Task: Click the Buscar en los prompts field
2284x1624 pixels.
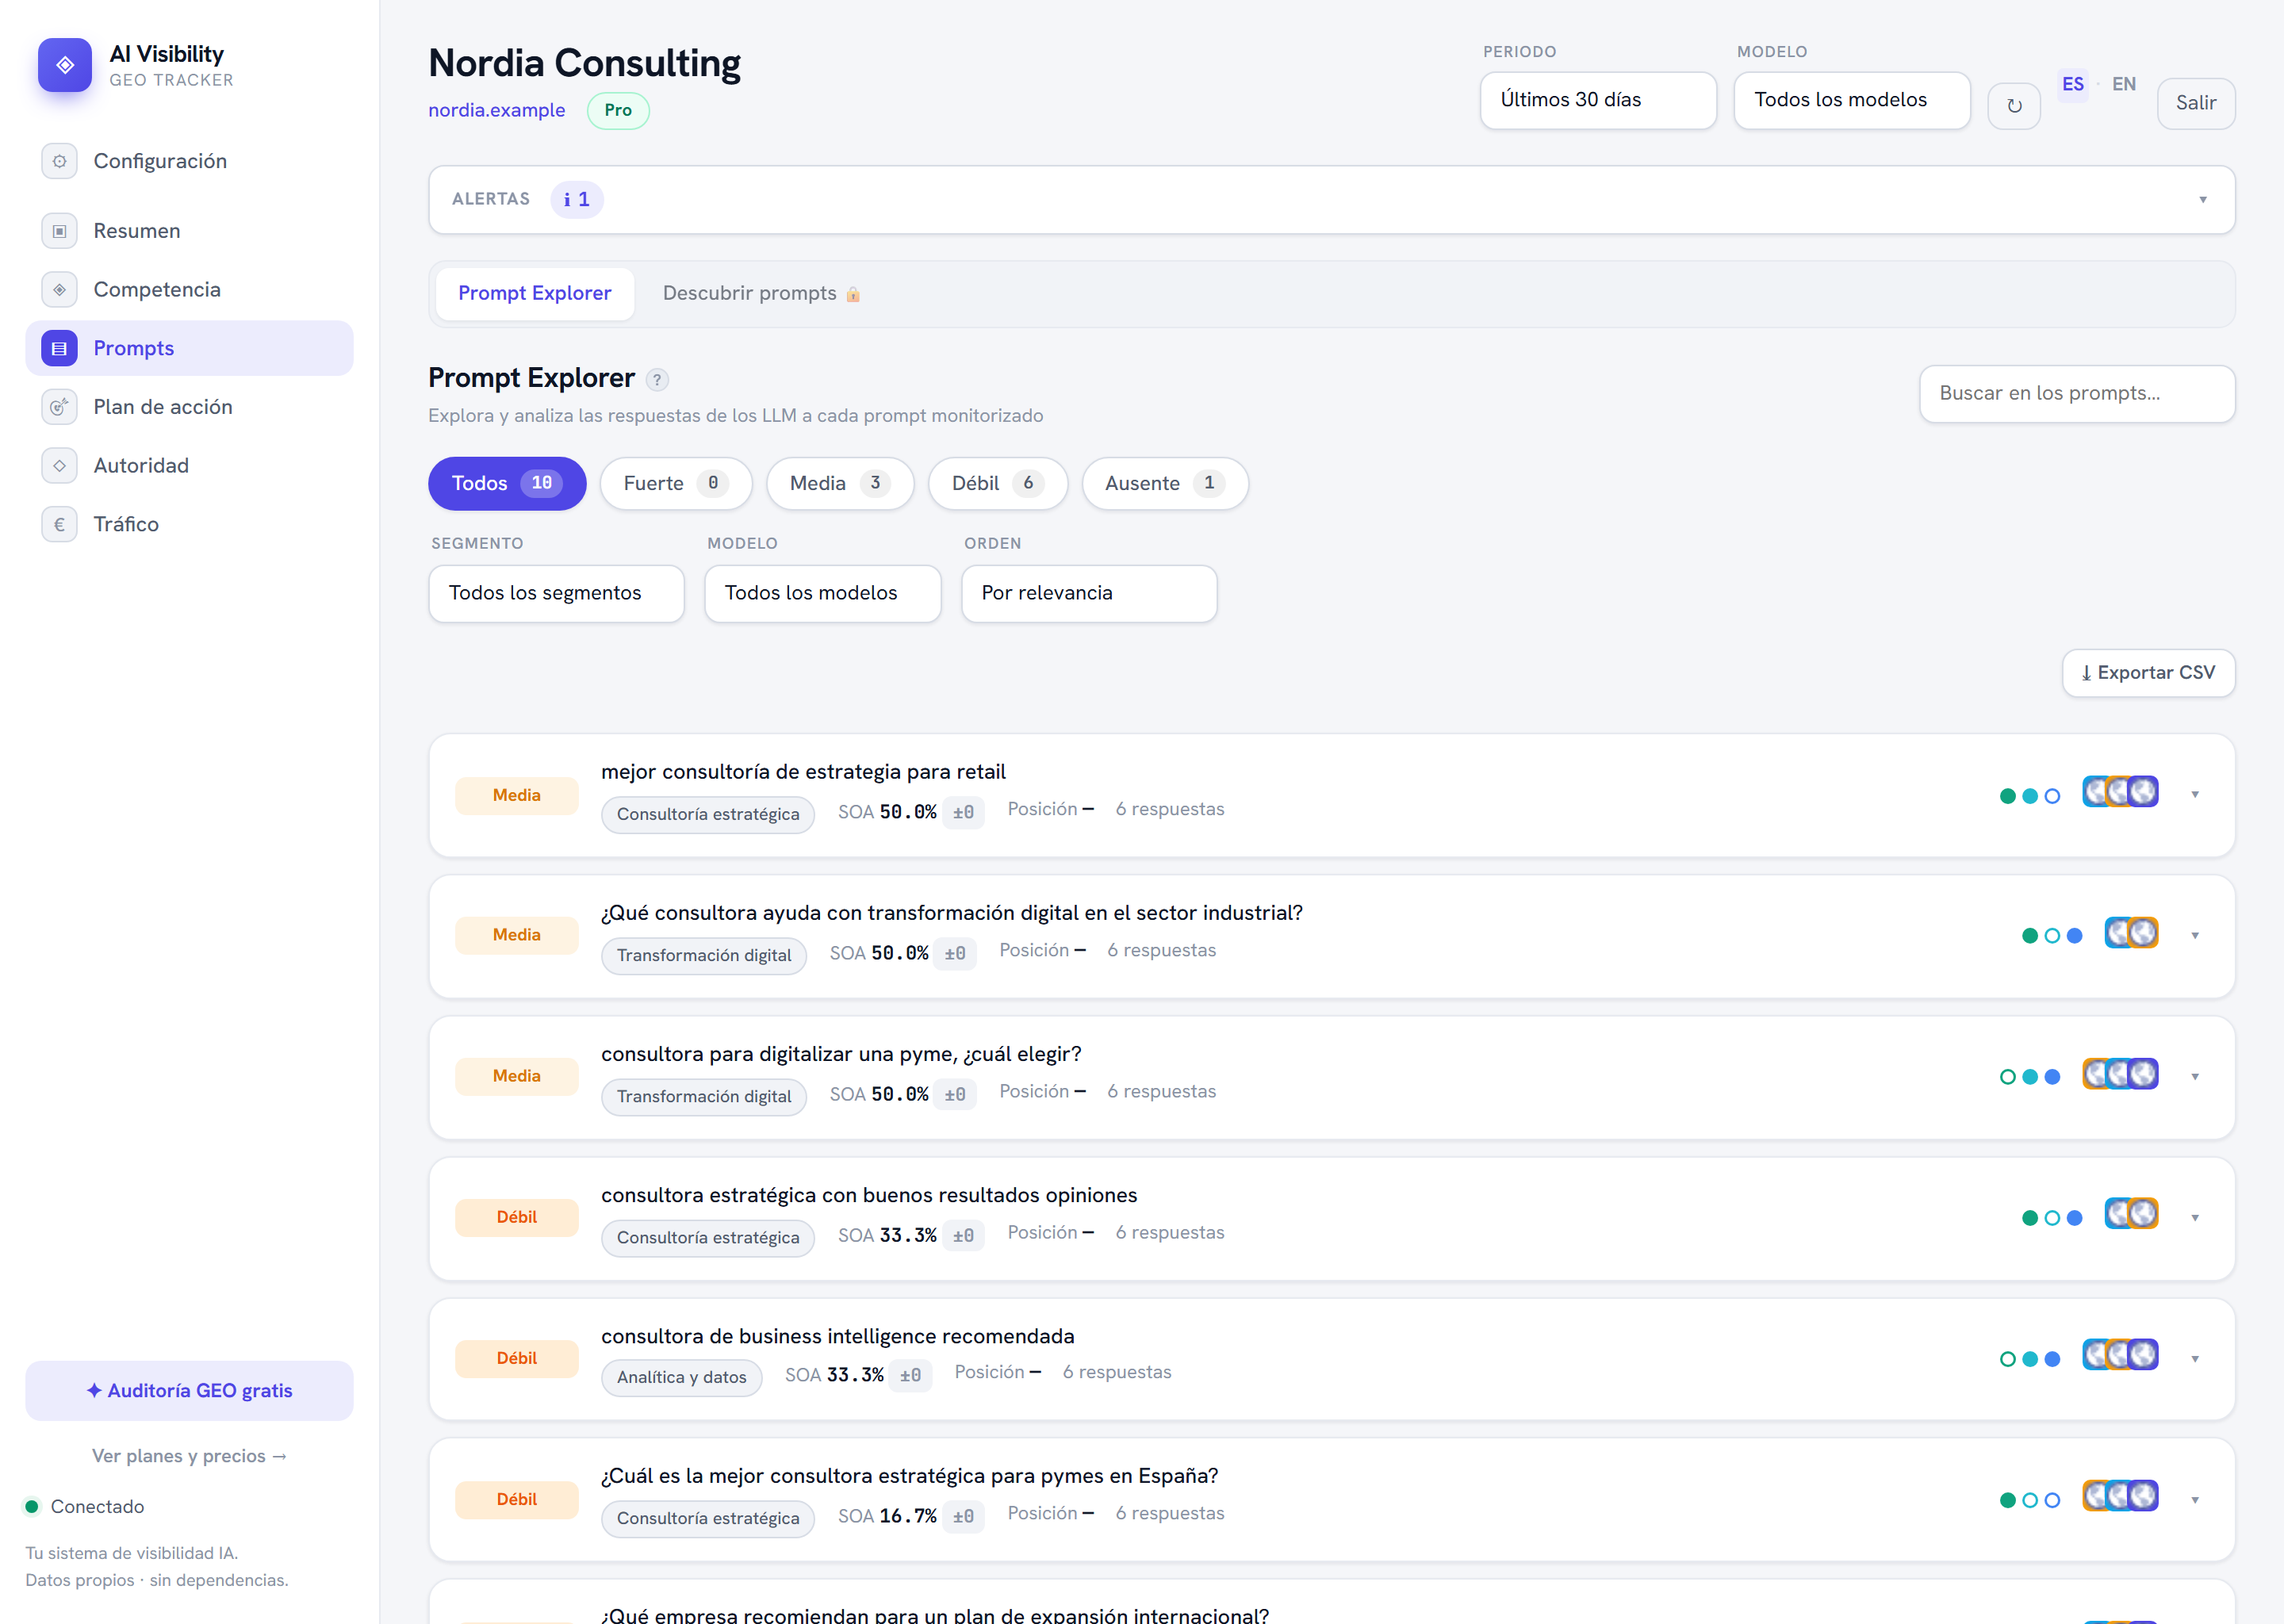Action: [x=2077, y=394]
